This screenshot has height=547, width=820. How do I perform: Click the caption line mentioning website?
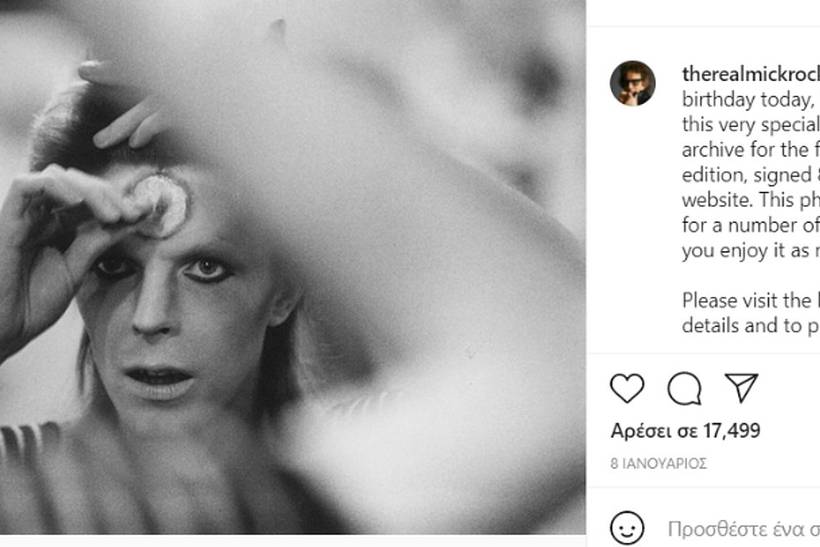(750, 200)
